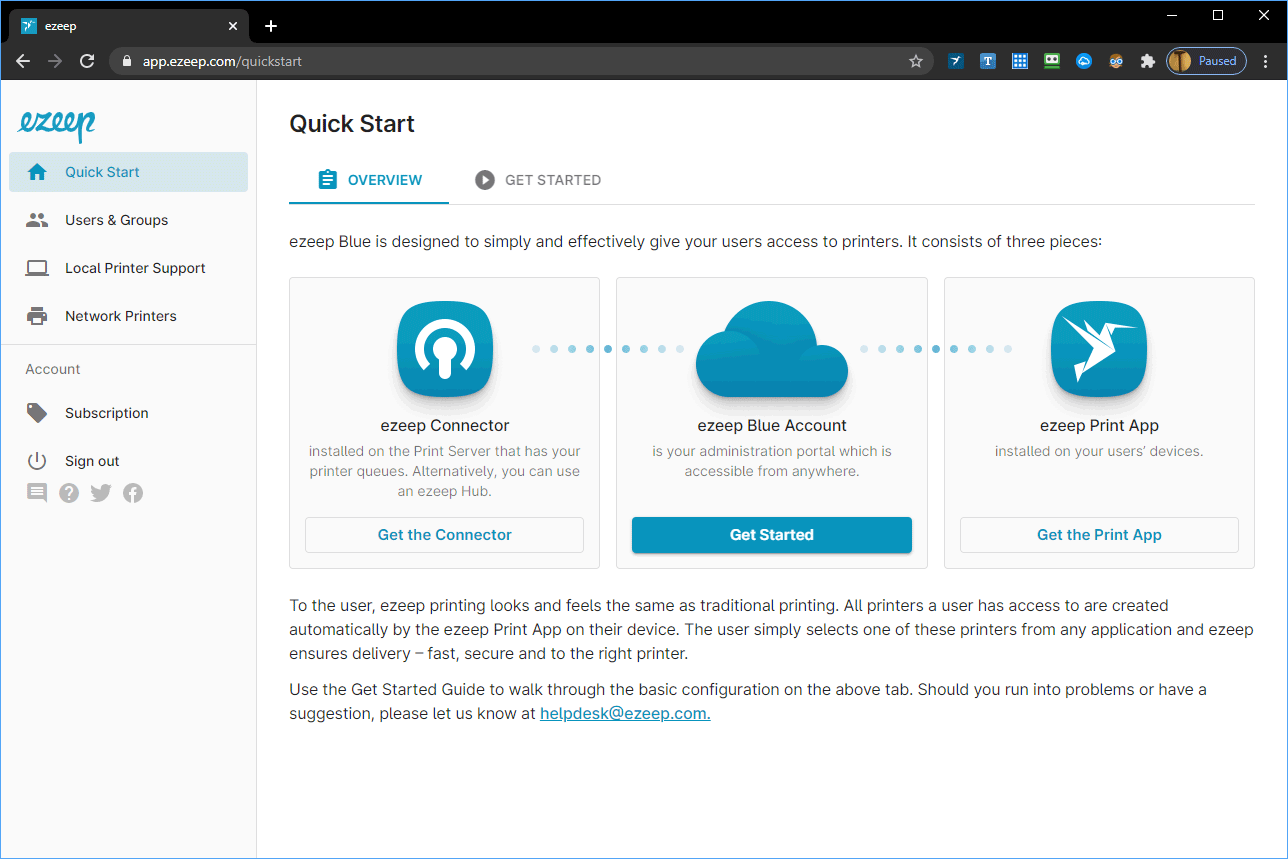The width and height of the screenshot is (1288, 859).
Task: Open the Twitter icon in sidebar
Action: 101,492
